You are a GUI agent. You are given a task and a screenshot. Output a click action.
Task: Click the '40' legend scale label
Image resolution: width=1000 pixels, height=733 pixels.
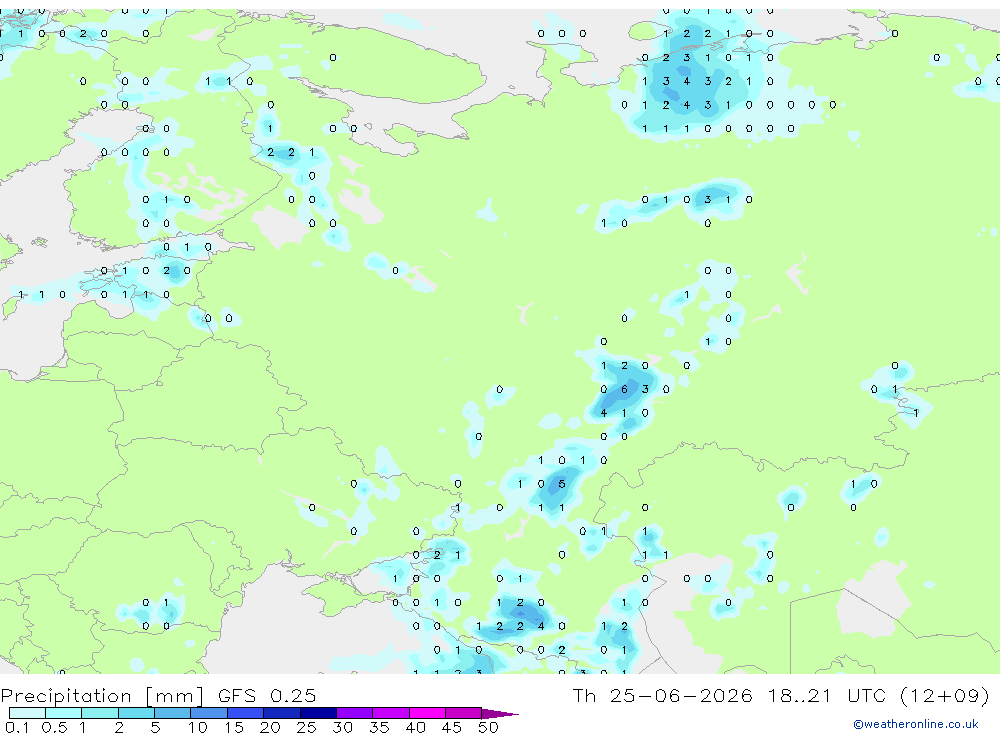(x=415, y=727)
